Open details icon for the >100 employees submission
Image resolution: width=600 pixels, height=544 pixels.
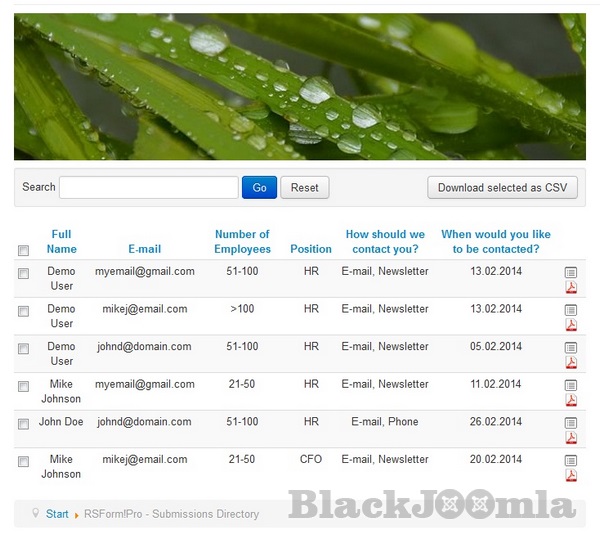pyautogui.click(x=571, y=310)
